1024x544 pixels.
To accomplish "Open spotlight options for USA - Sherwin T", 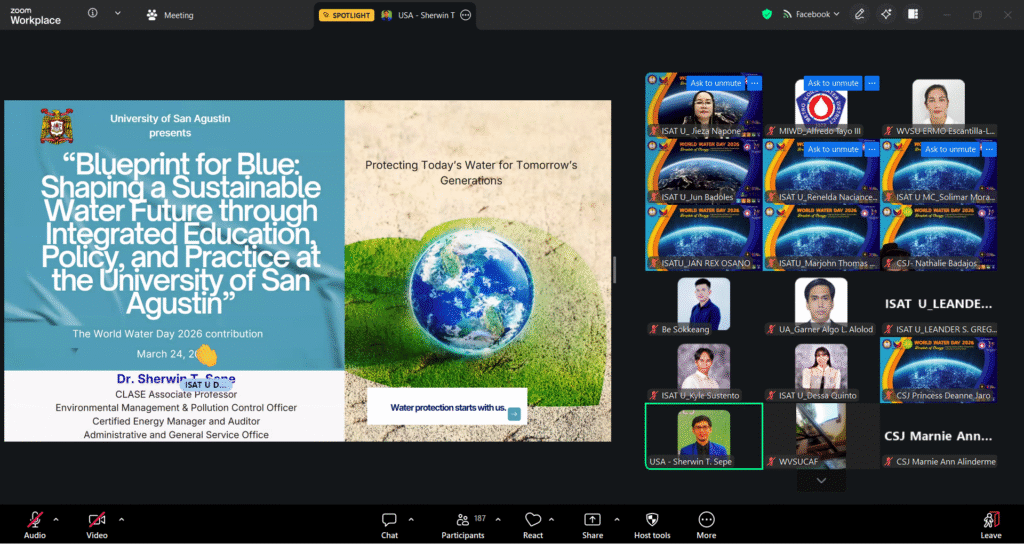I will point(465,15).
